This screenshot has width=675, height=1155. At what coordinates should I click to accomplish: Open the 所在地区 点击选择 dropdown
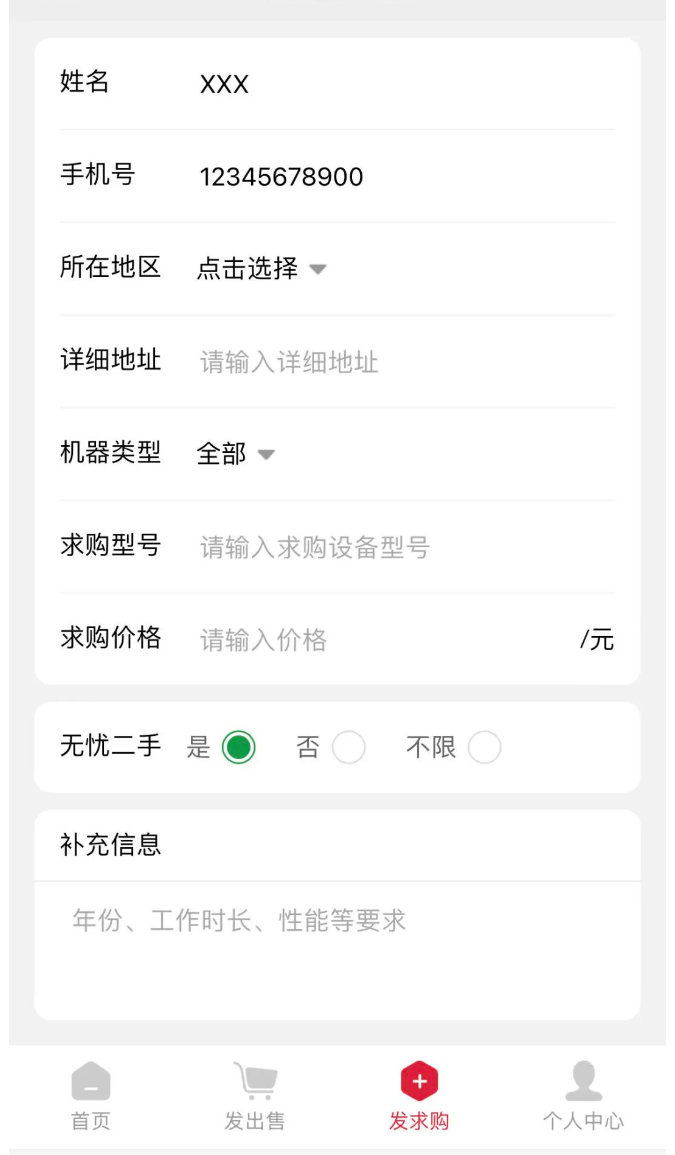point(248,268)
